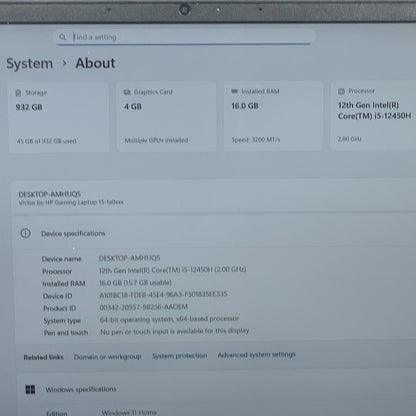Click the Windows logo beside Windows specifications

click(30, 389)
